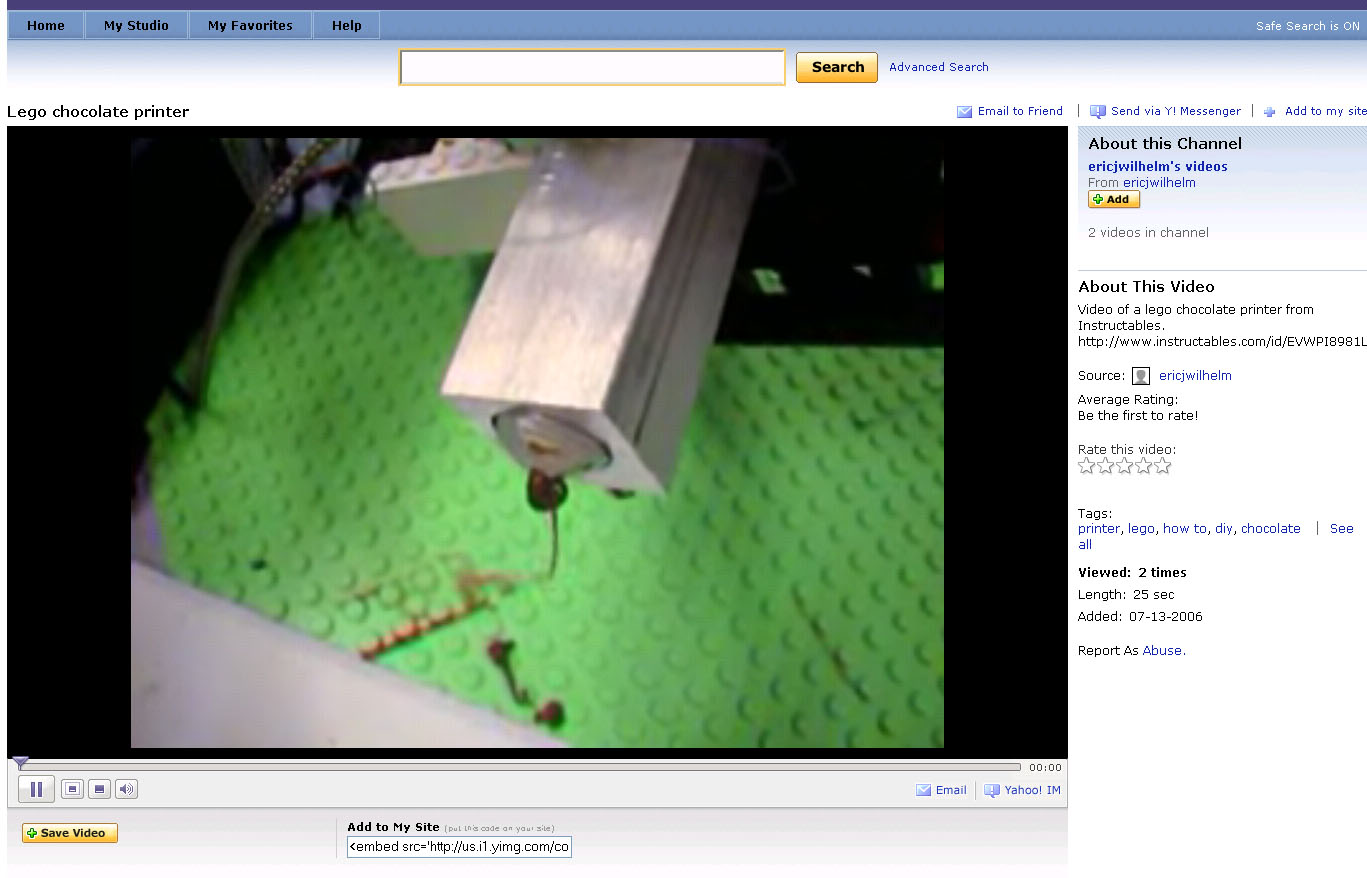Click Email to Friend link
Screen dimensions: 1367x878
tap(1020, 111)
